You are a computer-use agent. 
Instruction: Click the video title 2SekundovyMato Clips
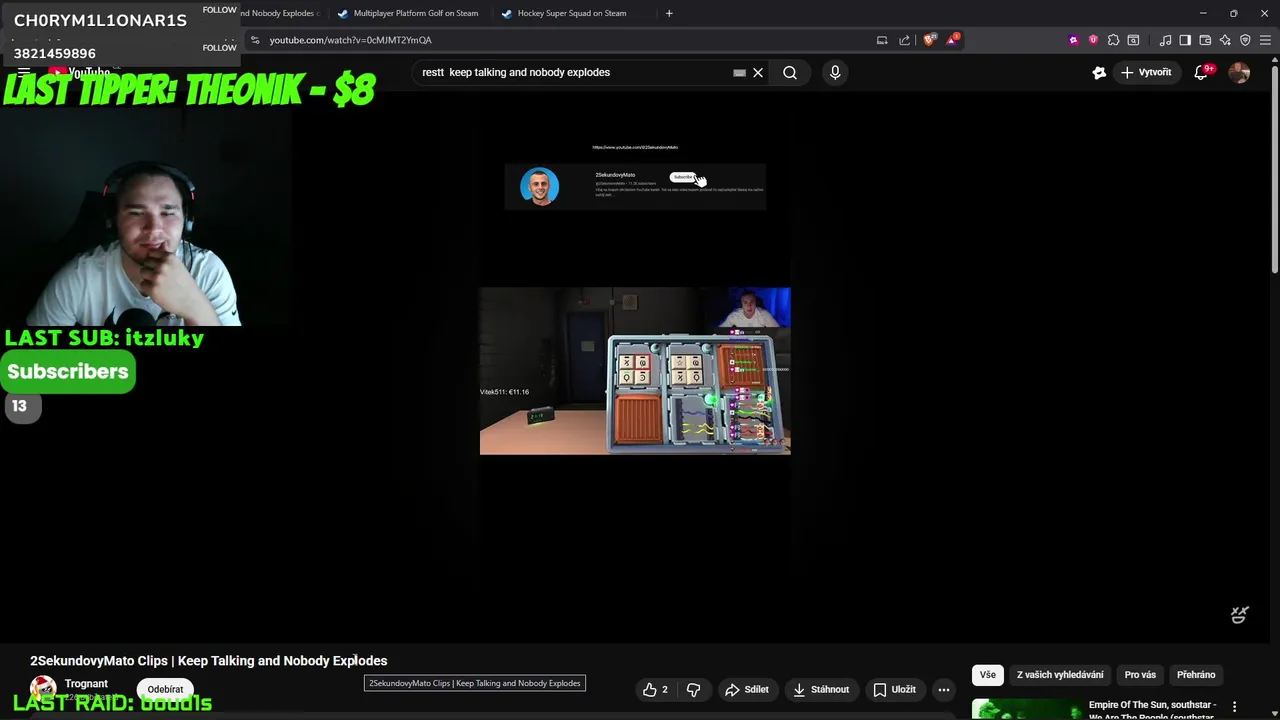click(208, 661)
